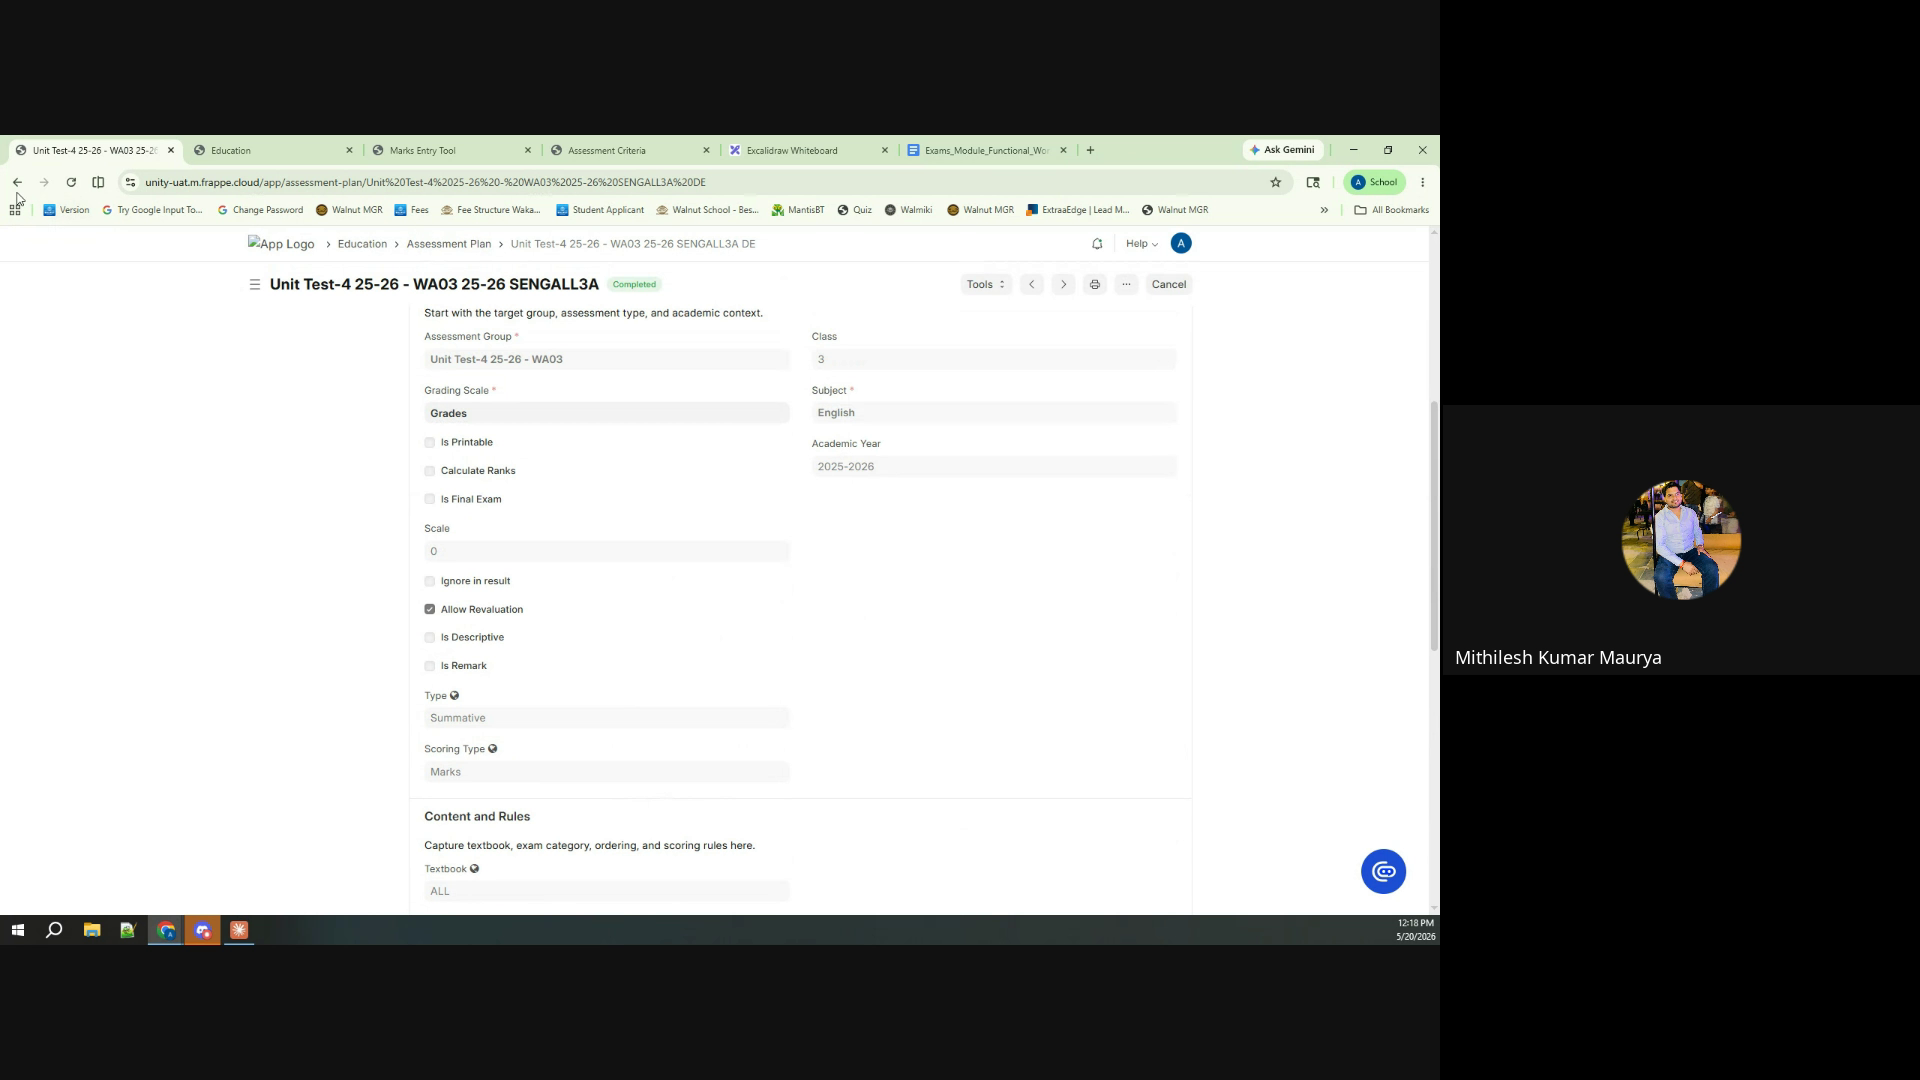1920x1080 pixels.
Task: Open Chrome three-dot menu
Action: (x=1422, y=182)
